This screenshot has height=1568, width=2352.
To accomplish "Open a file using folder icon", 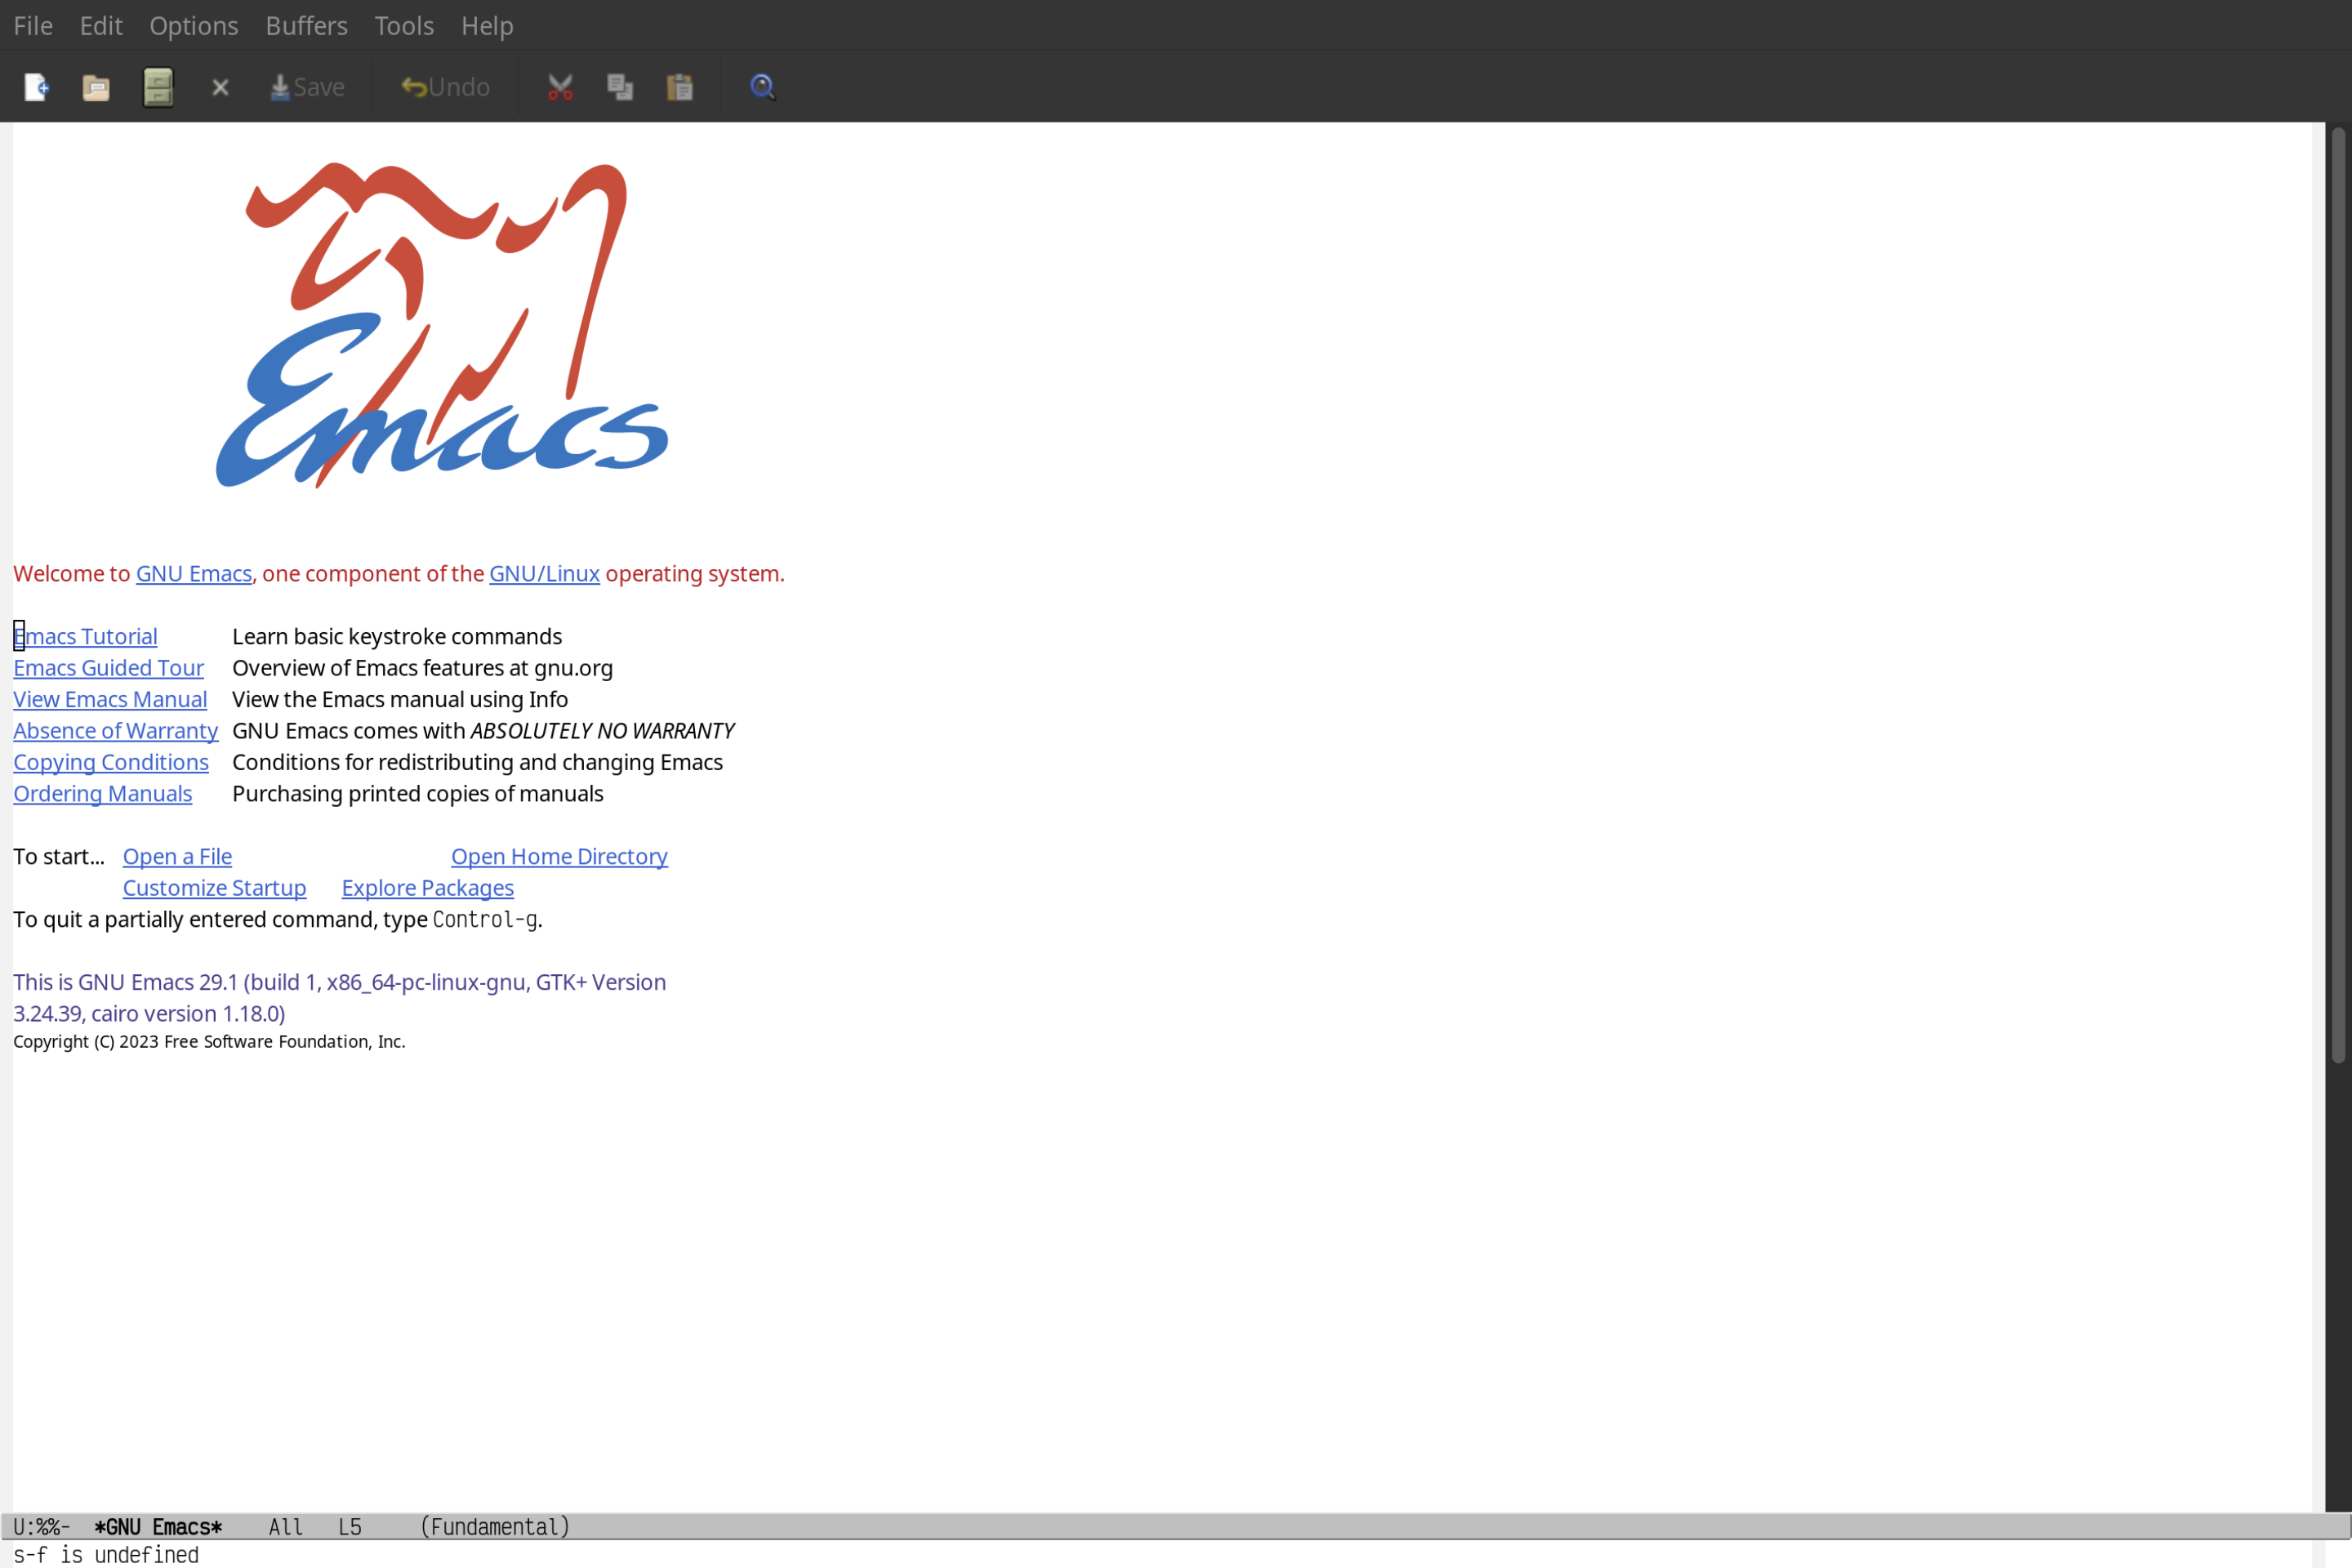I will pyautogui.click(x=96, y=87).
